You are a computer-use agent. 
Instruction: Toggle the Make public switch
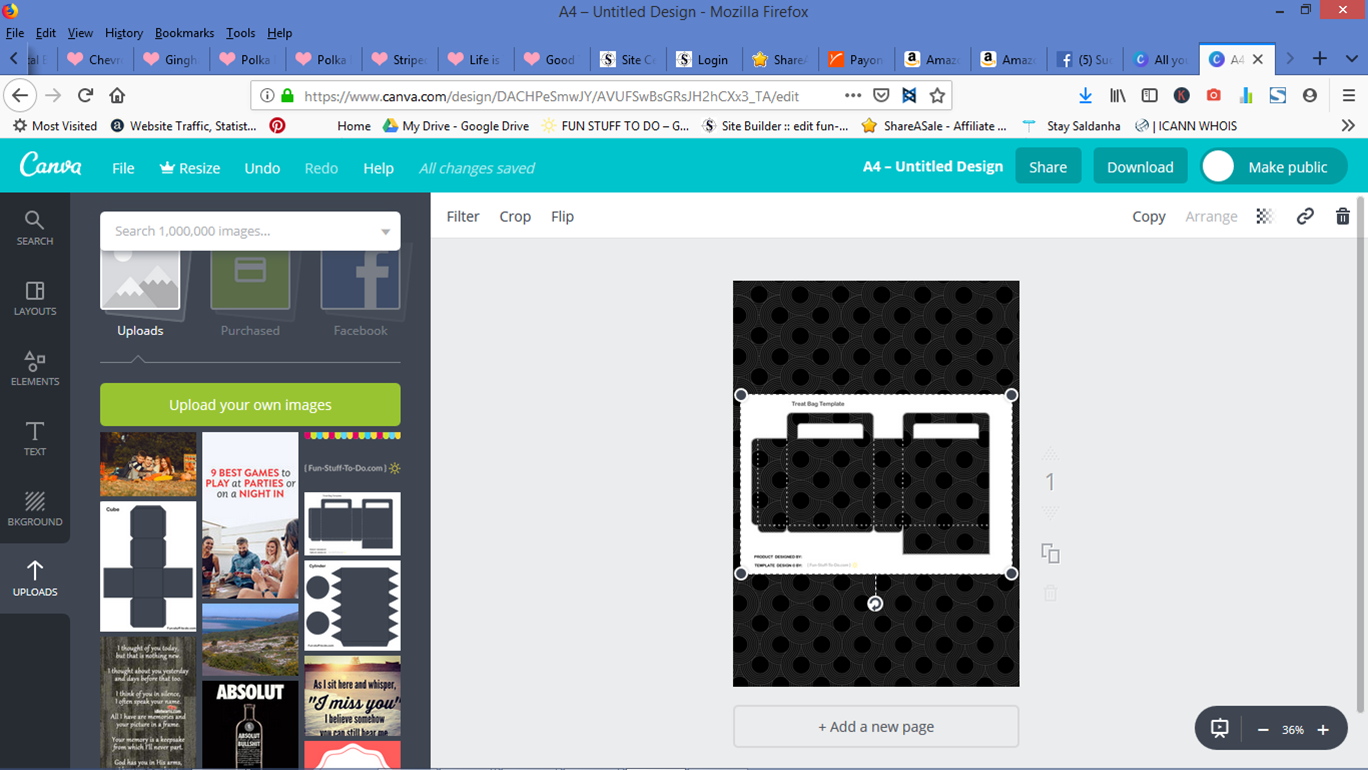pyautogui.click(x=1218, y=166)
